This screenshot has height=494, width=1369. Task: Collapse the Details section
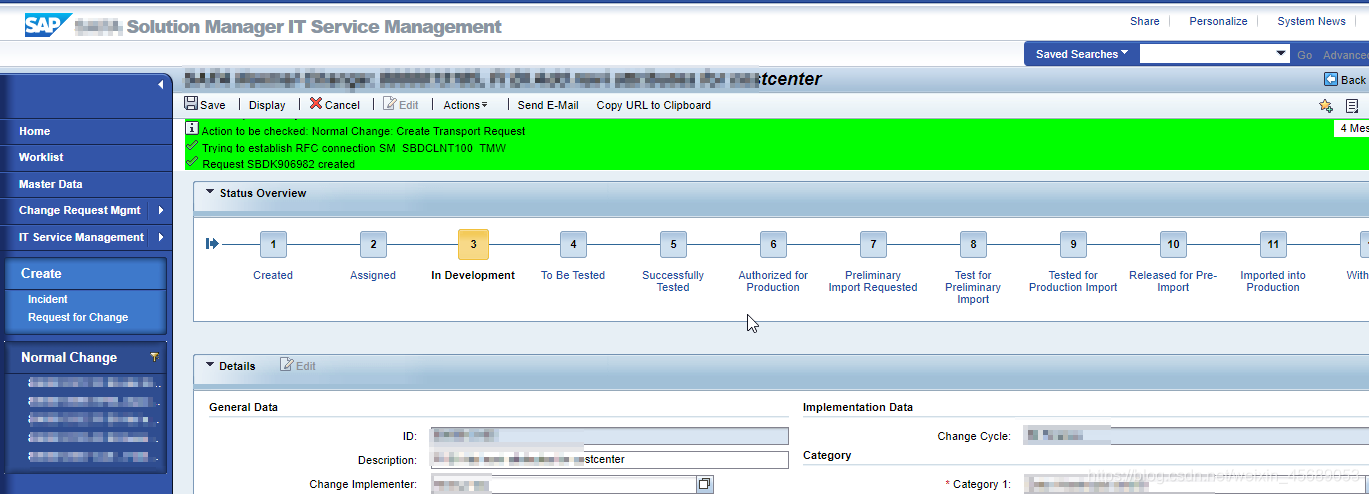click(x=210, y=365)
